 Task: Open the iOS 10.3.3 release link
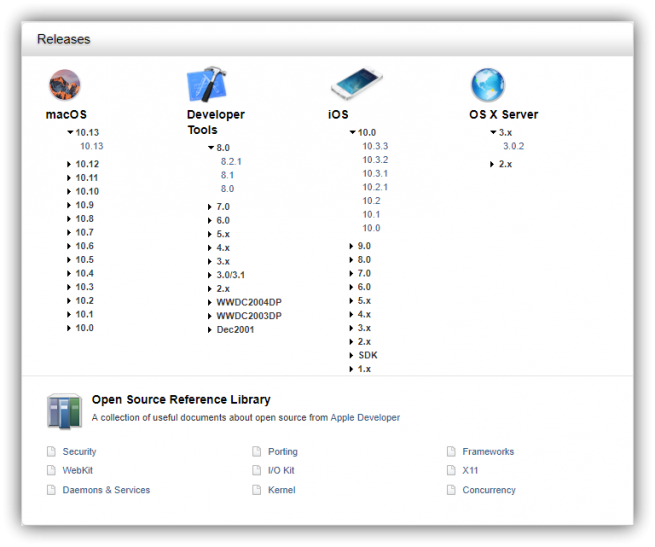click(x=375, y=146)
